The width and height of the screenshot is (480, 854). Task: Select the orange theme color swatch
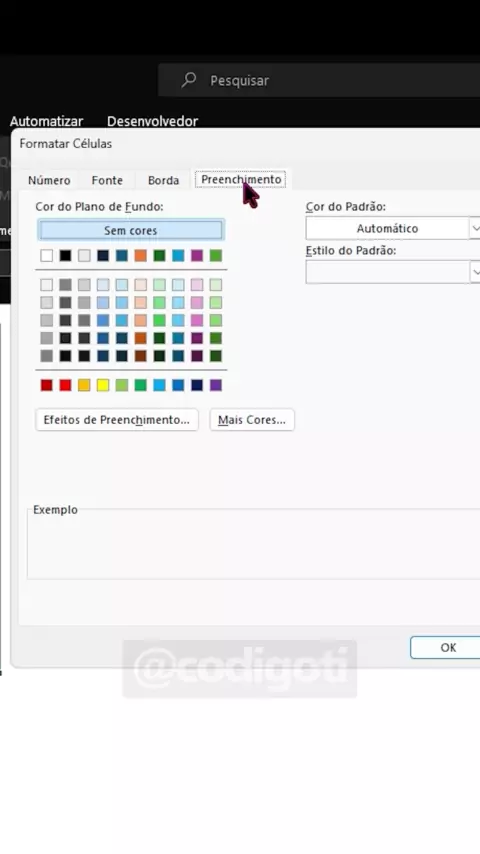(x=141, y=255)
